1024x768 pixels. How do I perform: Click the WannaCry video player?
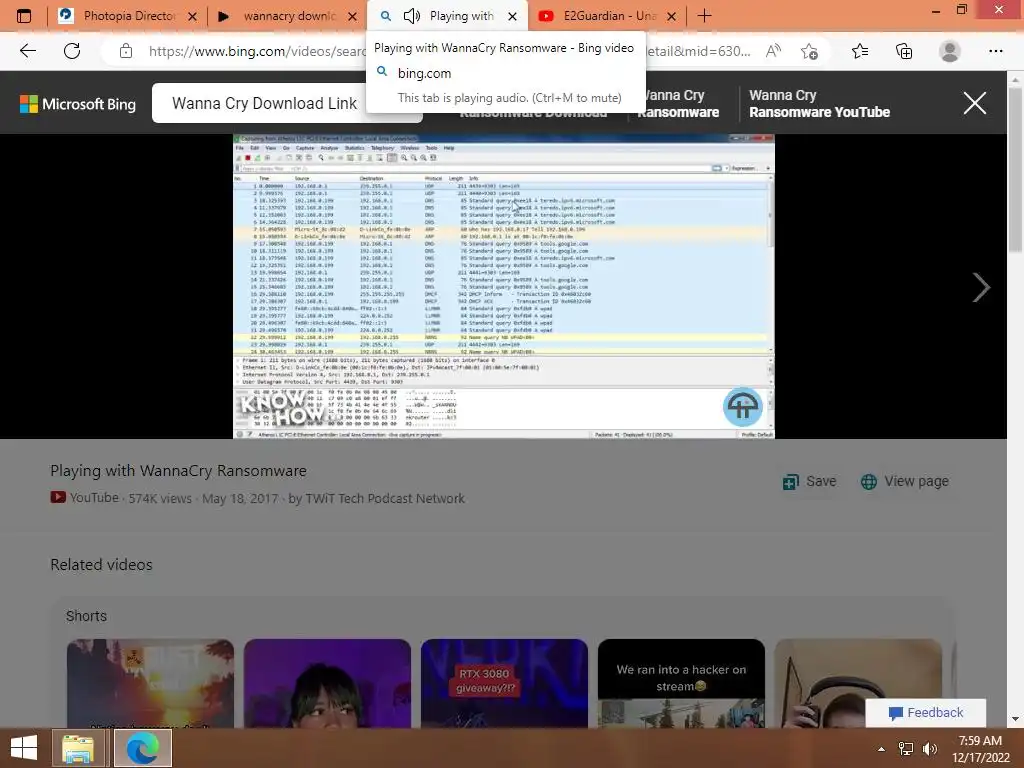pyautogui.click(x=504, y=286)
